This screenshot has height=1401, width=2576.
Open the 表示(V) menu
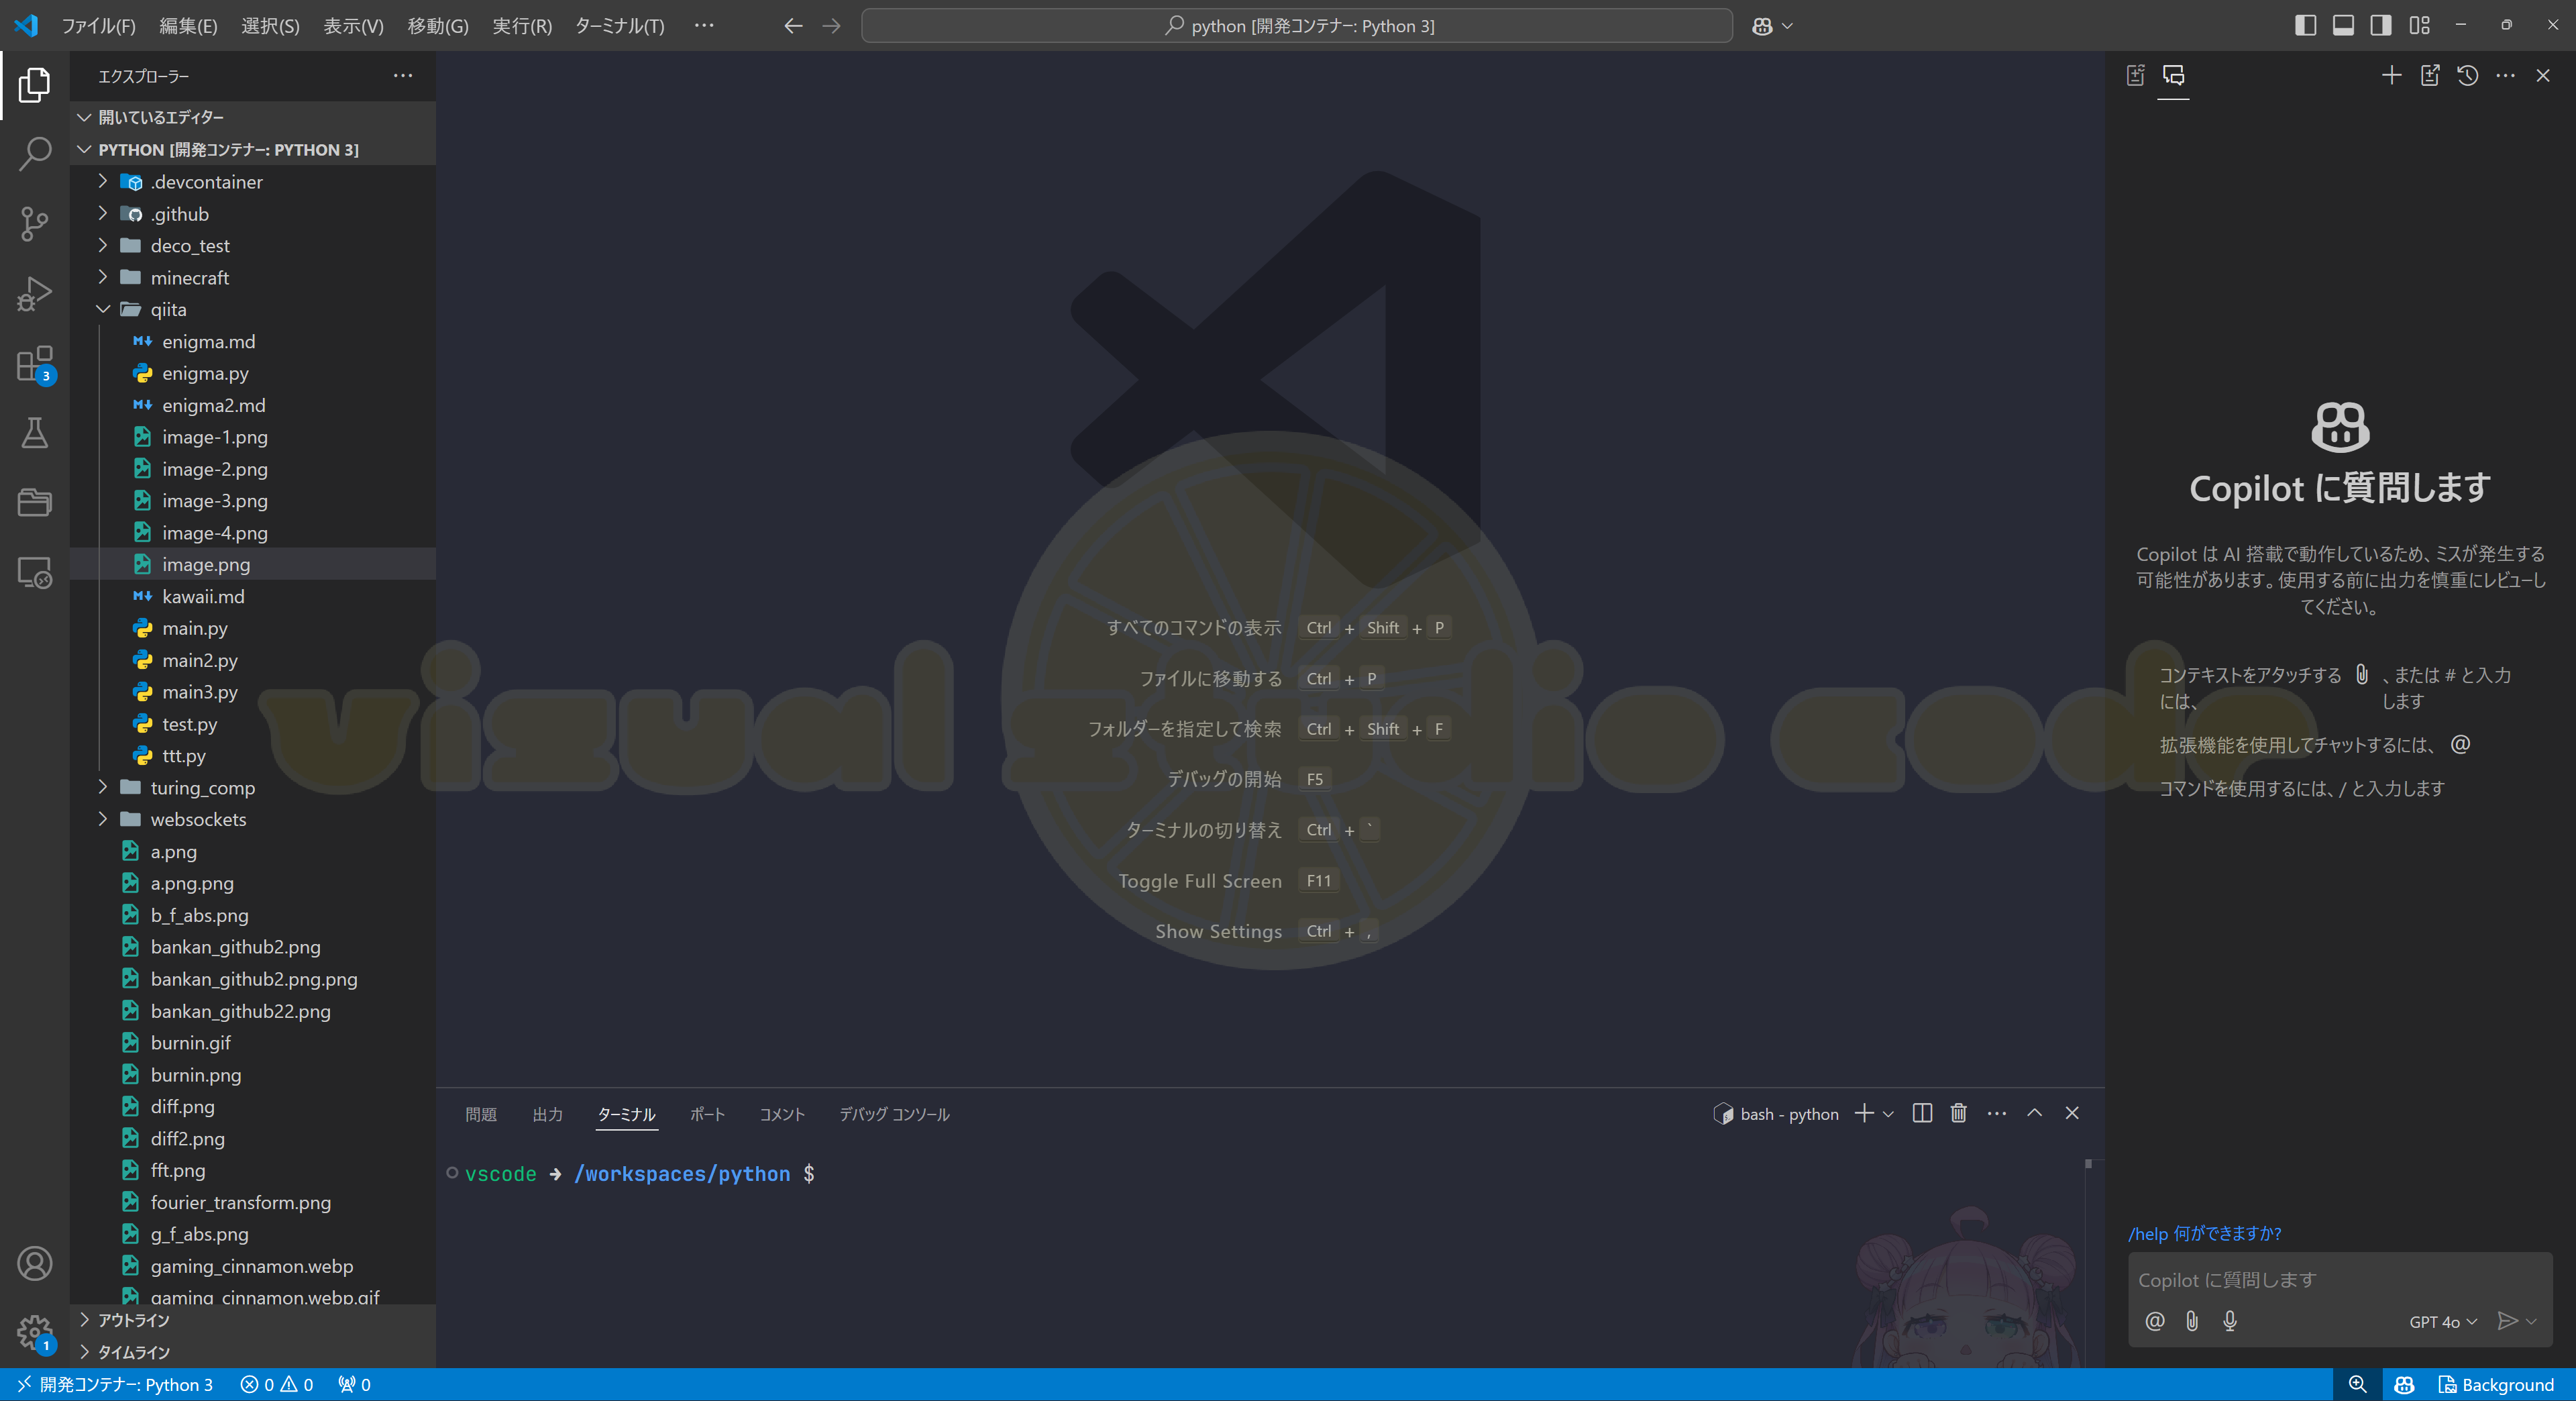point(352,26)
